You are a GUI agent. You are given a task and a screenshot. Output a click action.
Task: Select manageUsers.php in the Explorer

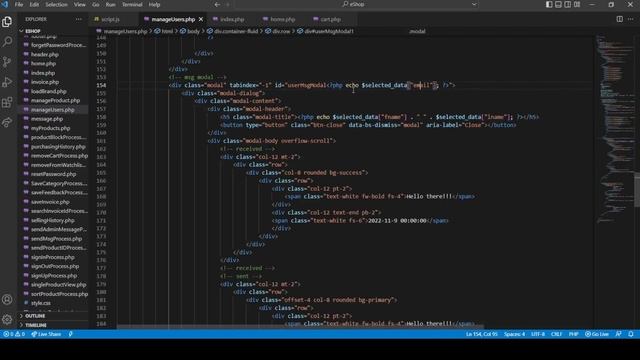pyautogui.click(x=53, y=110)
